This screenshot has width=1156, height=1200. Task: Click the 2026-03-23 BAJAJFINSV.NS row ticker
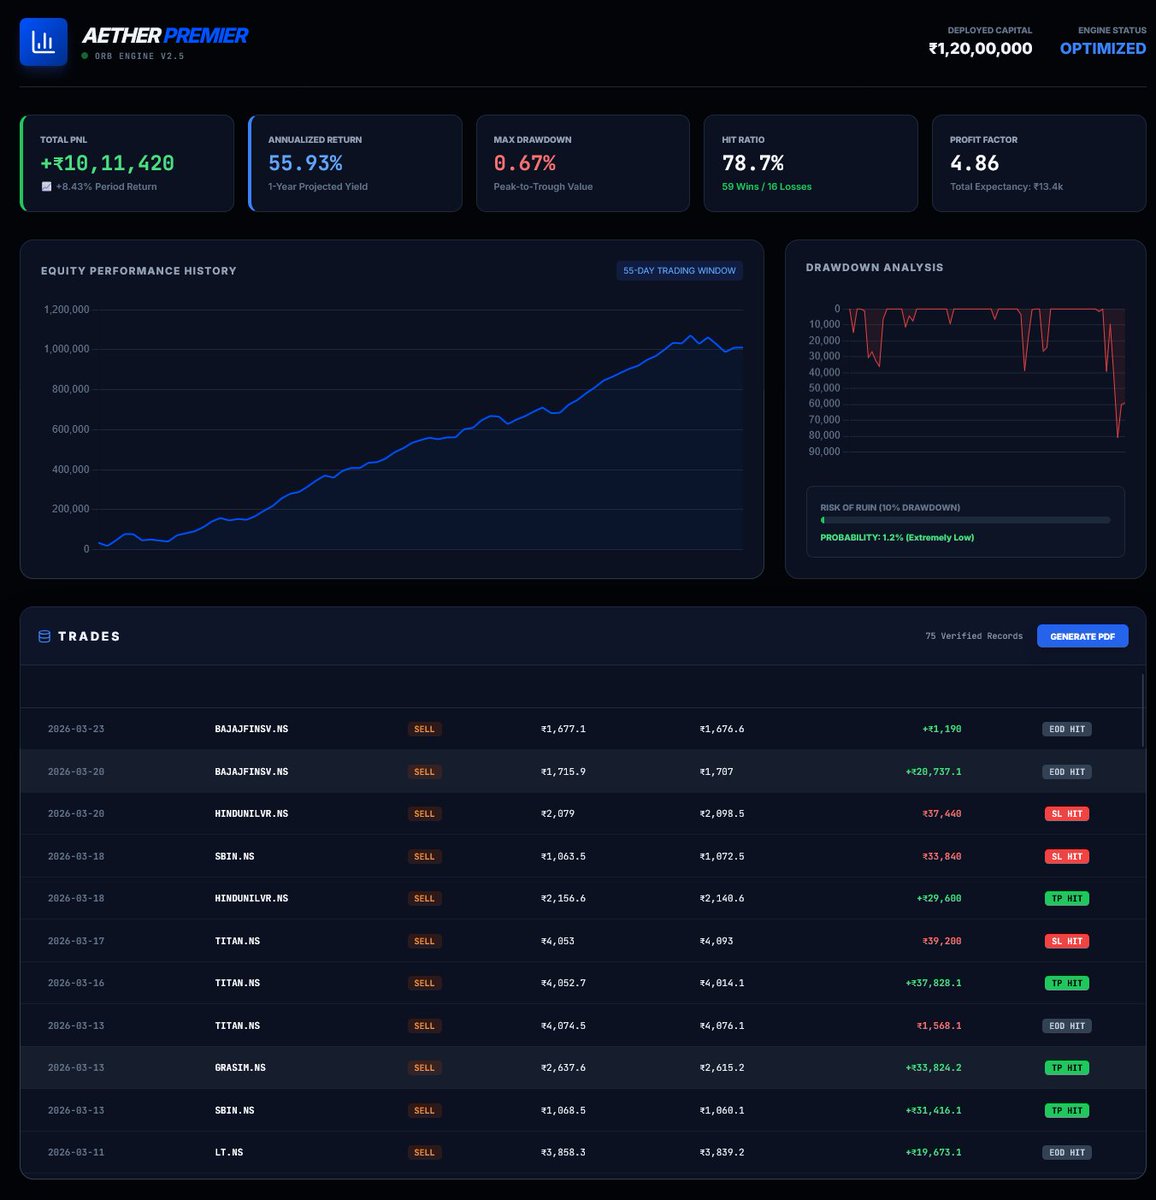coord(251,729)
